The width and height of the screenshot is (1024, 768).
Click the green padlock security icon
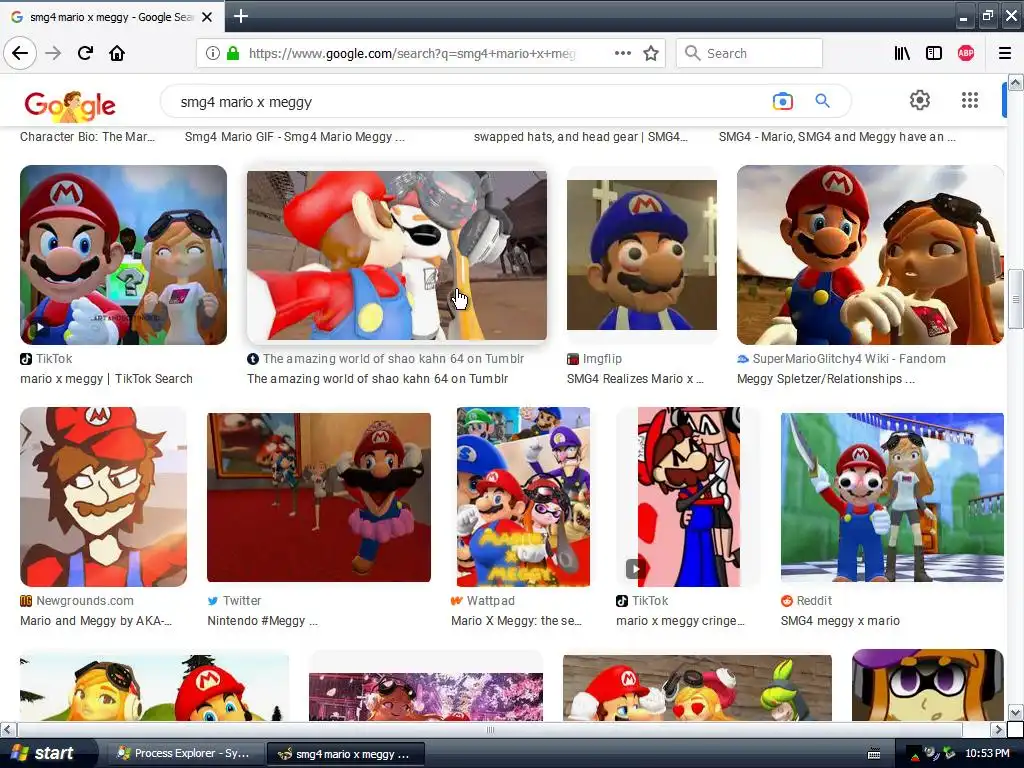click(x=232, y=53)
